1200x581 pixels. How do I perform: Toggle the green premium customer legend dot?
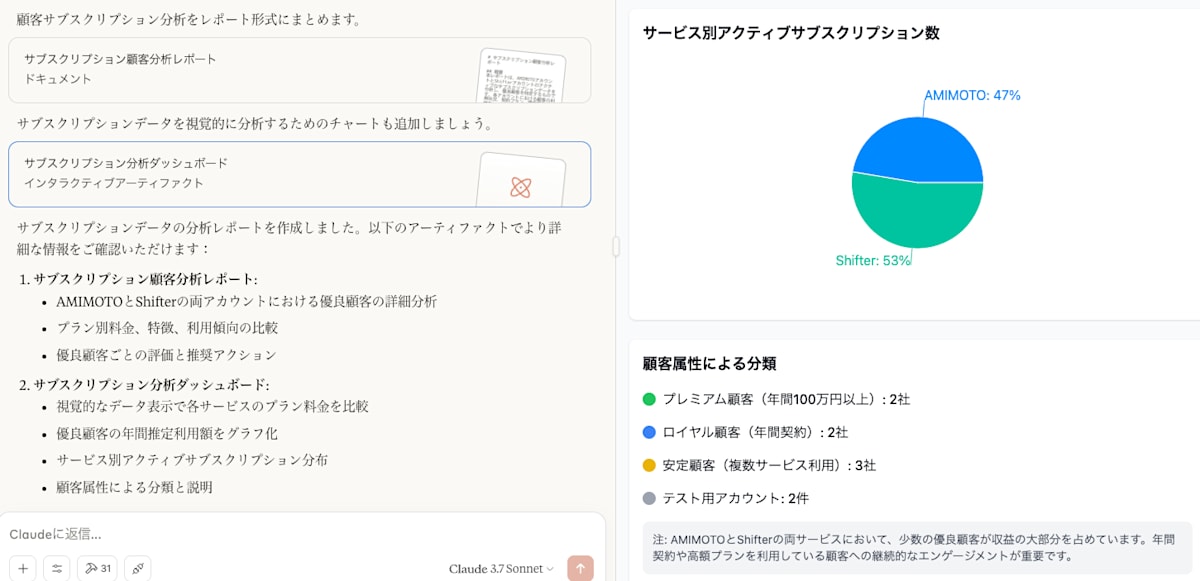coord(651,398)
